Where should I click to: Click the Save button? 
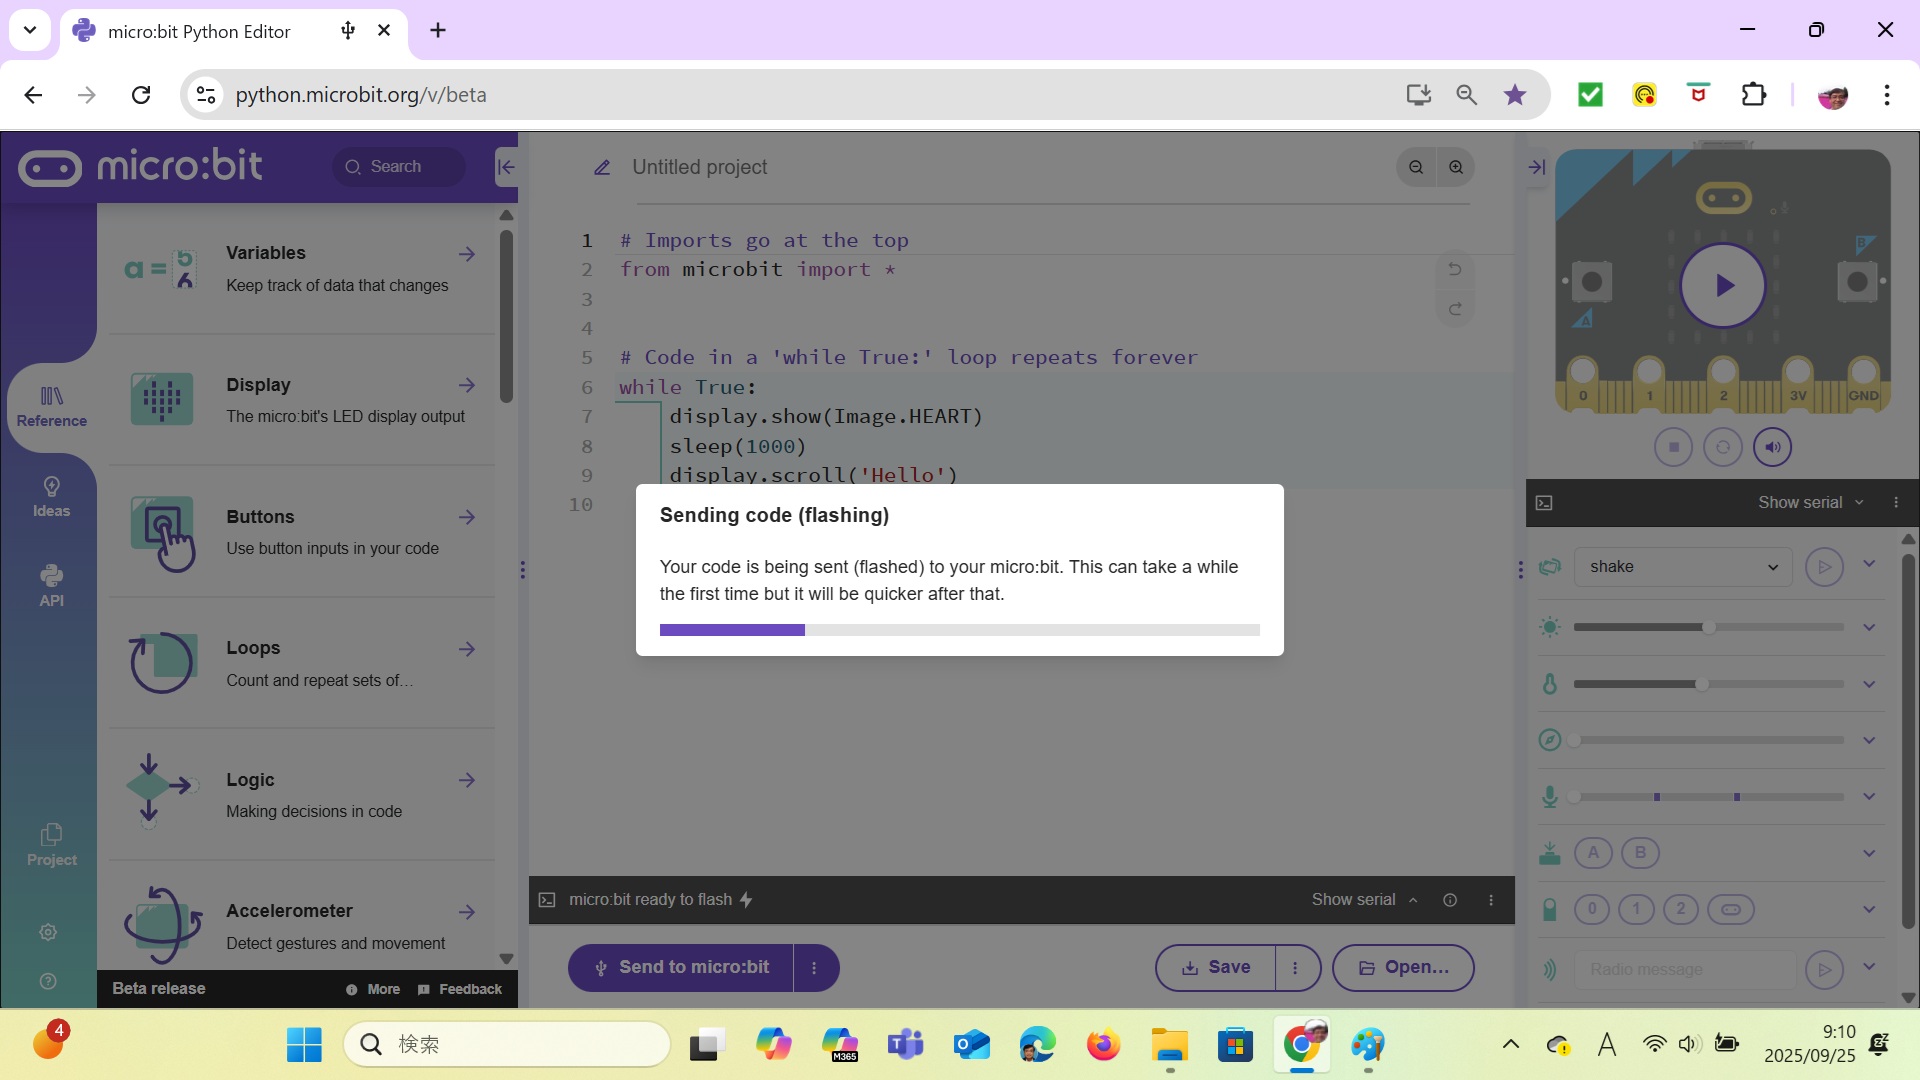click(x=1216, y=968)
